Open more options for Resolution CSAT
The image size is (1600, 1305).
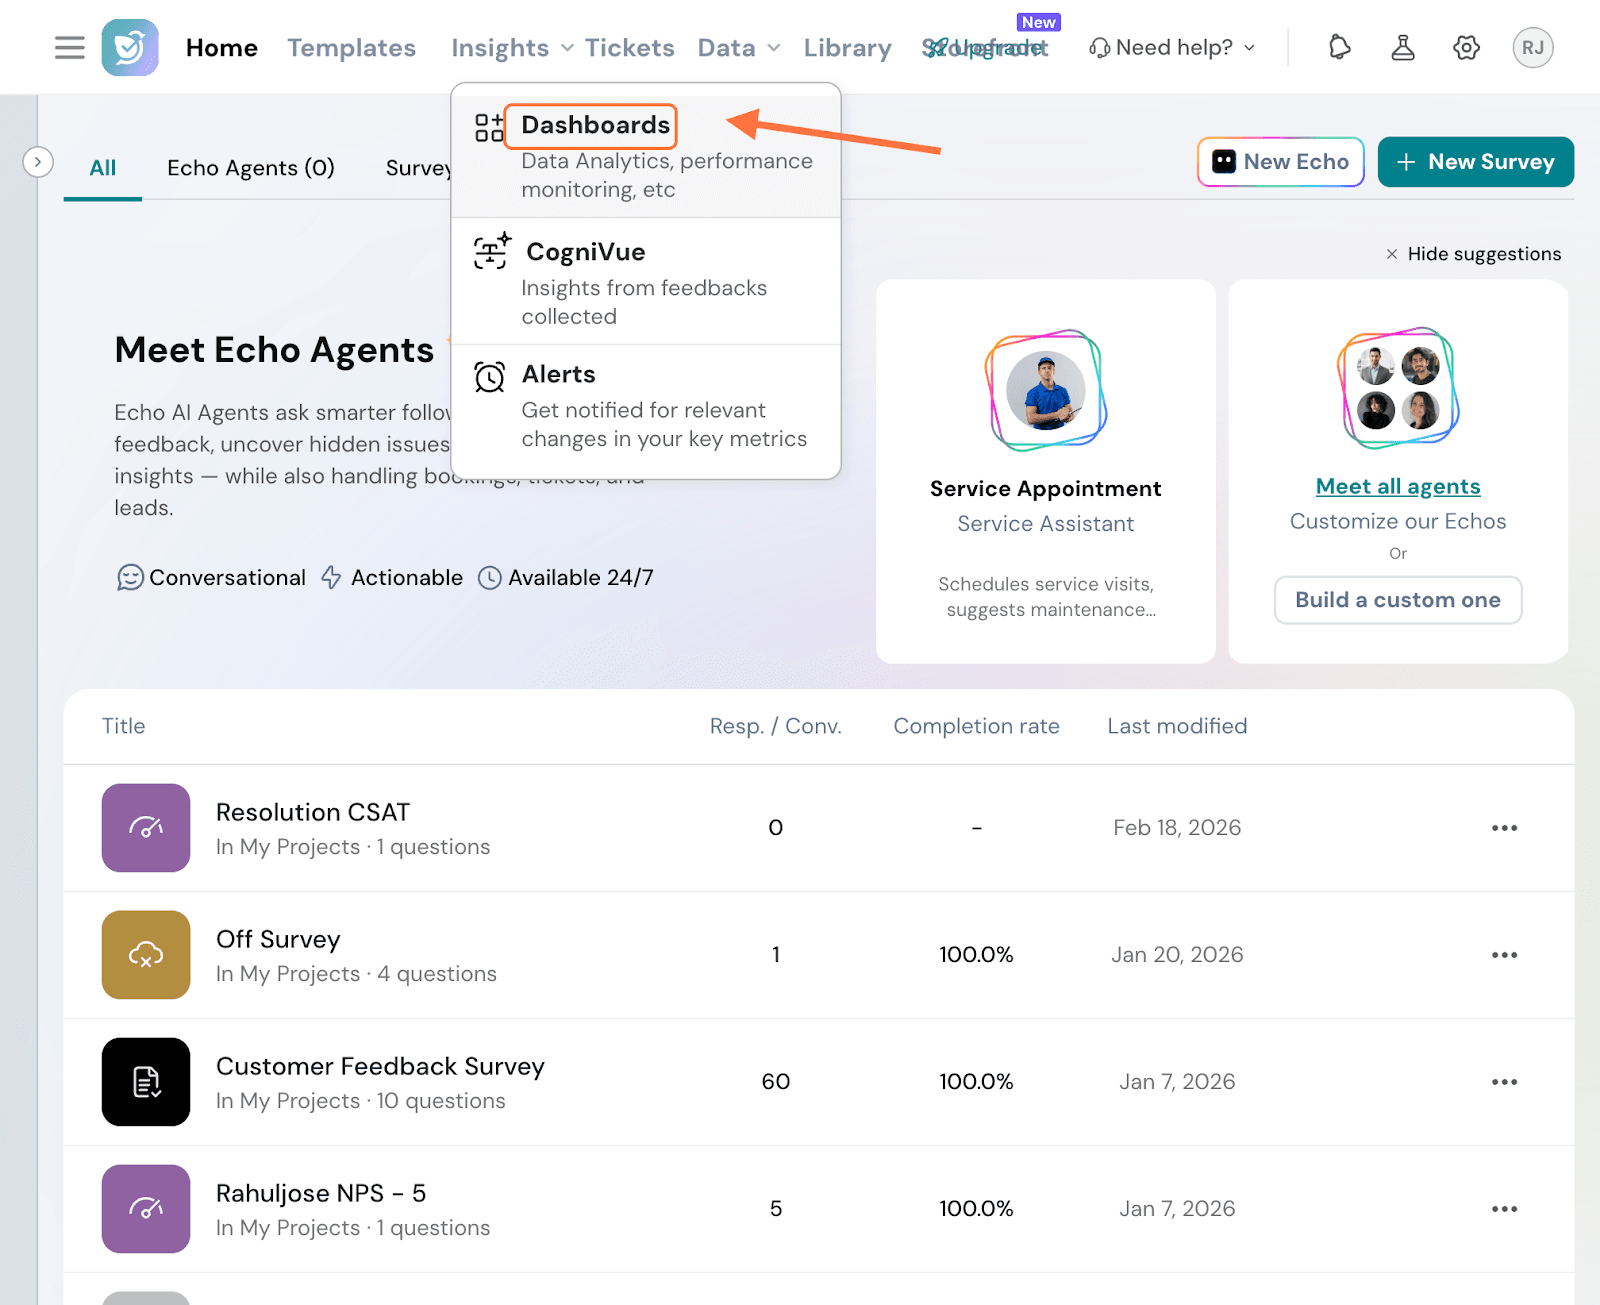(1504, 828)
